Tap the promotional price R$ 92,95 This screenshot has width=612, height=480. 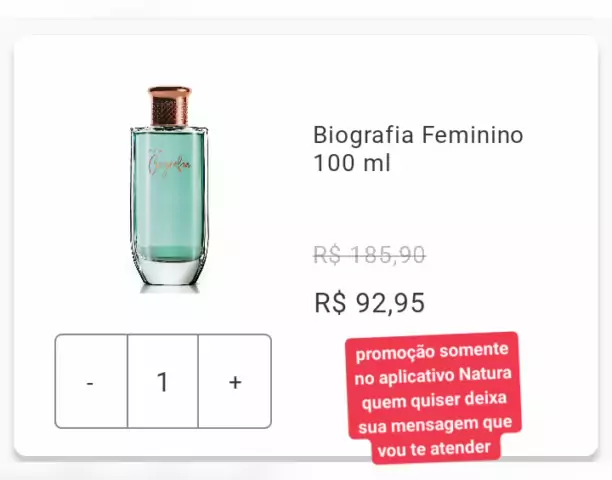[x=369, y=302]
